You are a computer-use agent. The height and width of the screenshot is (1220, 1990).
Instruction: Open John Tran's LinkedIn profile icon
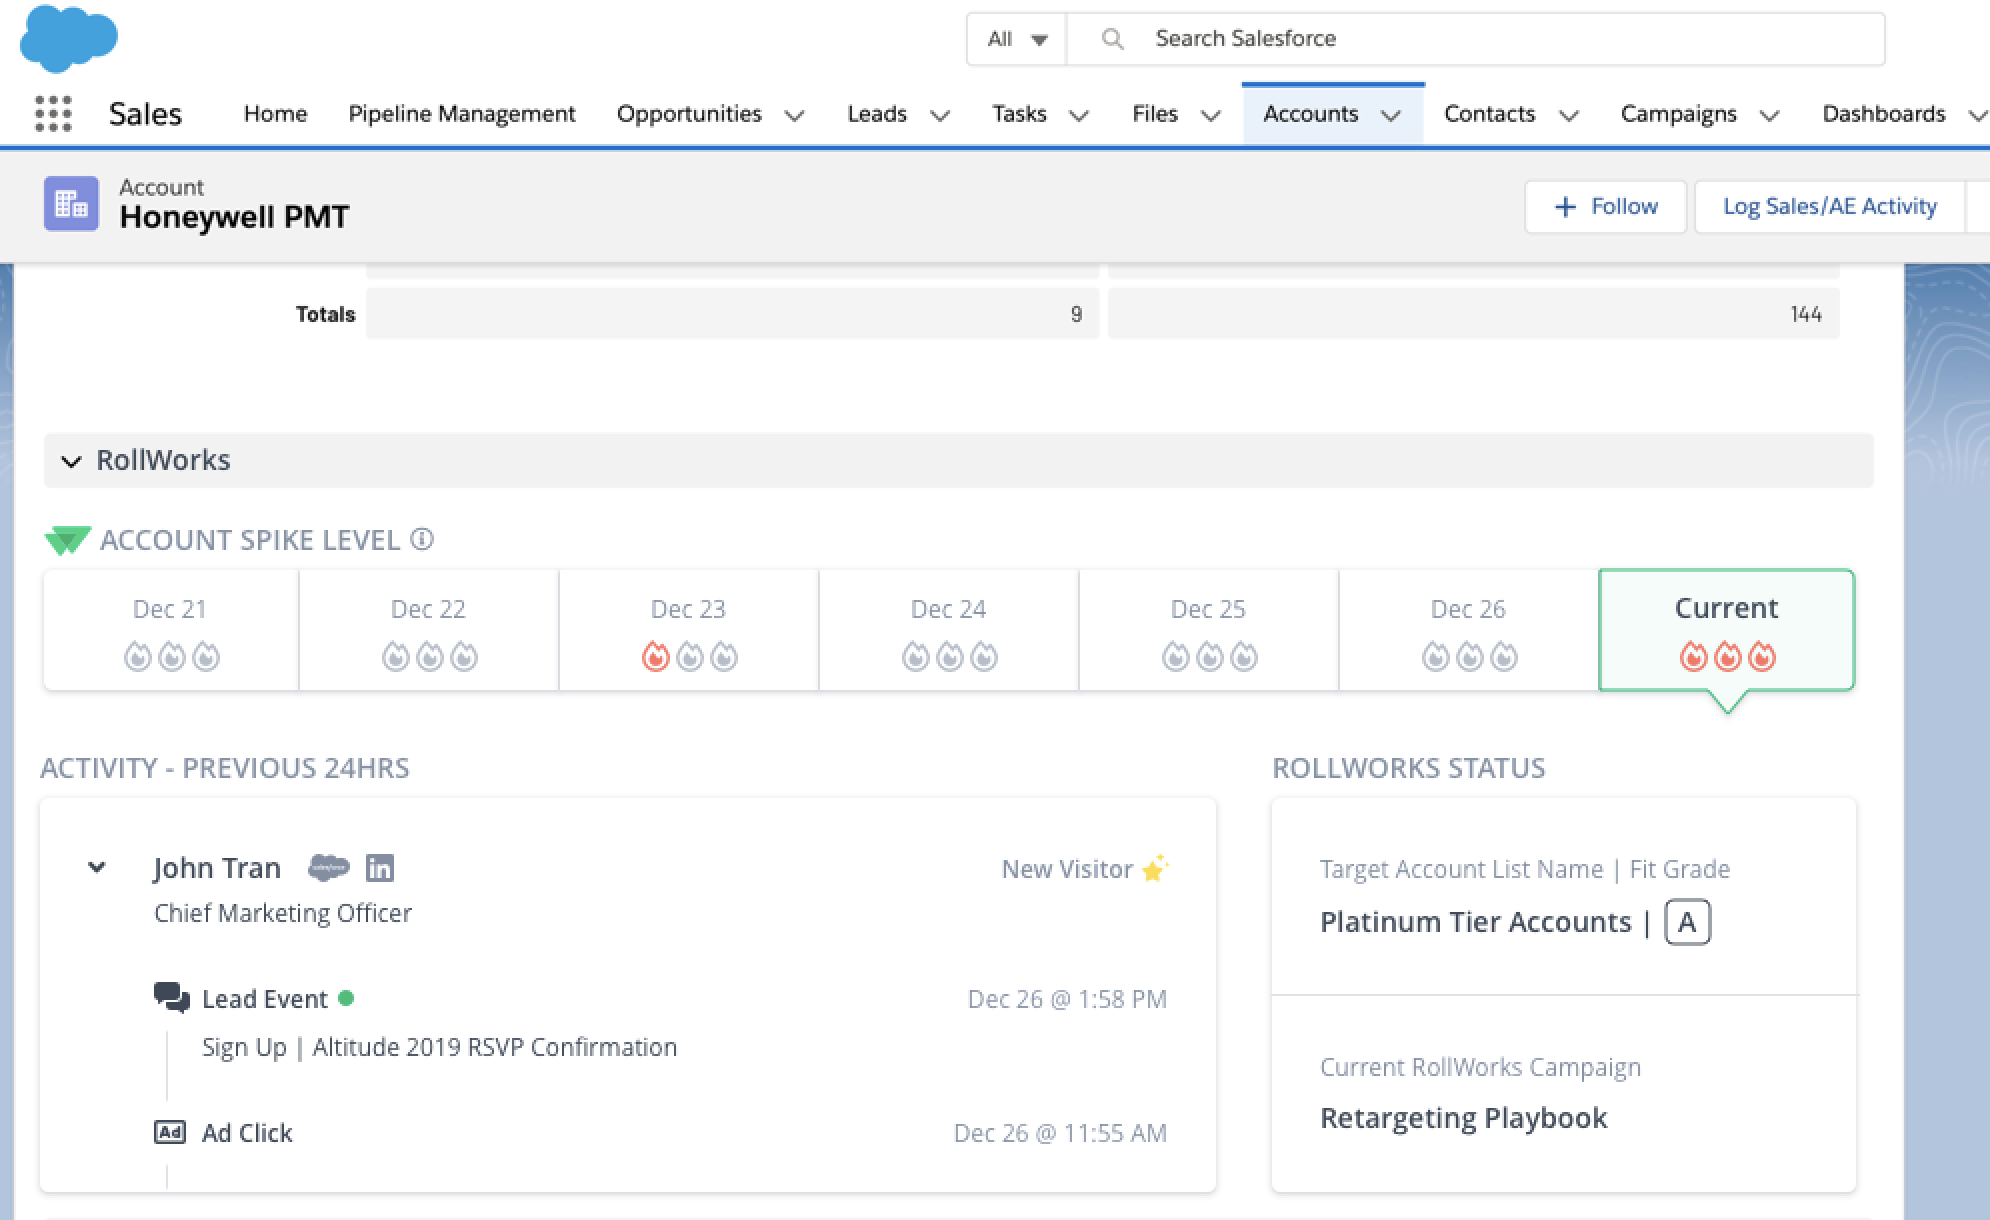pyautogui.click(x=380, y=868)
